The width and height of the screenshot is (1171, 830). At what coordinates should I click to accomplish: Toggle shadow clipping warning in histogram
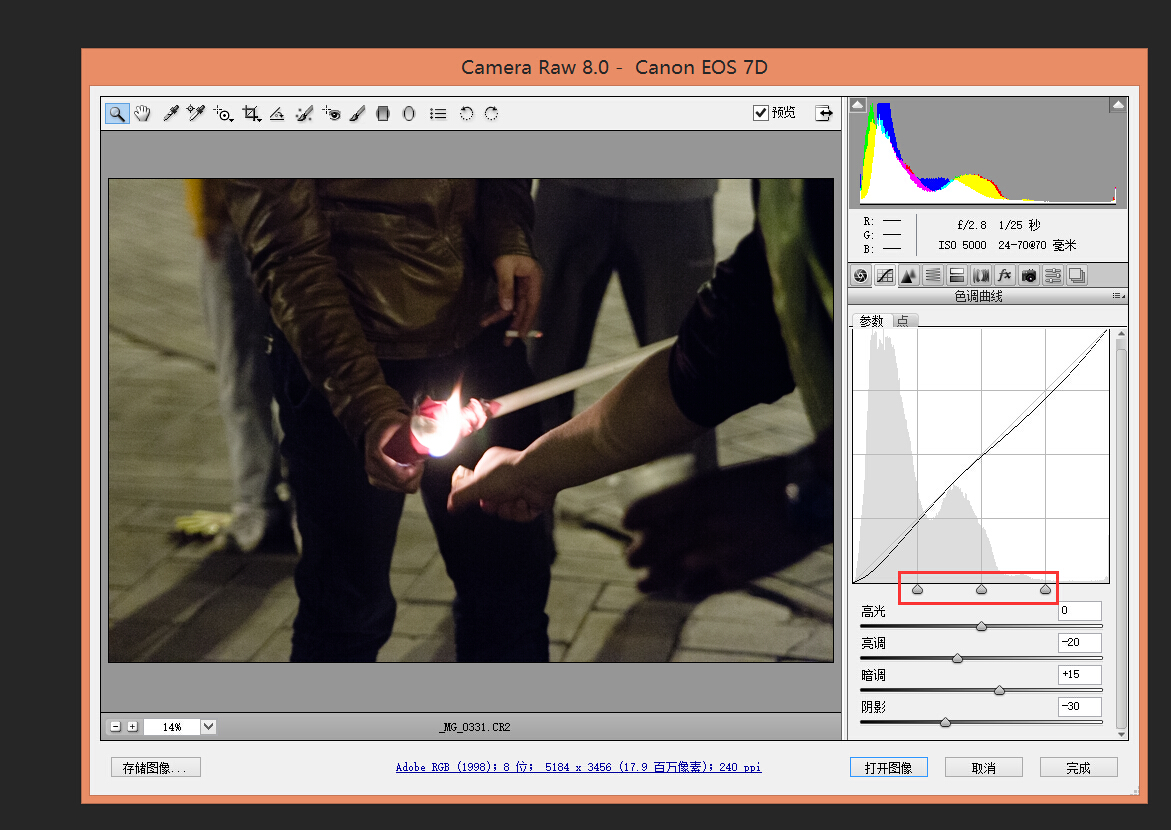pos(857,105)
